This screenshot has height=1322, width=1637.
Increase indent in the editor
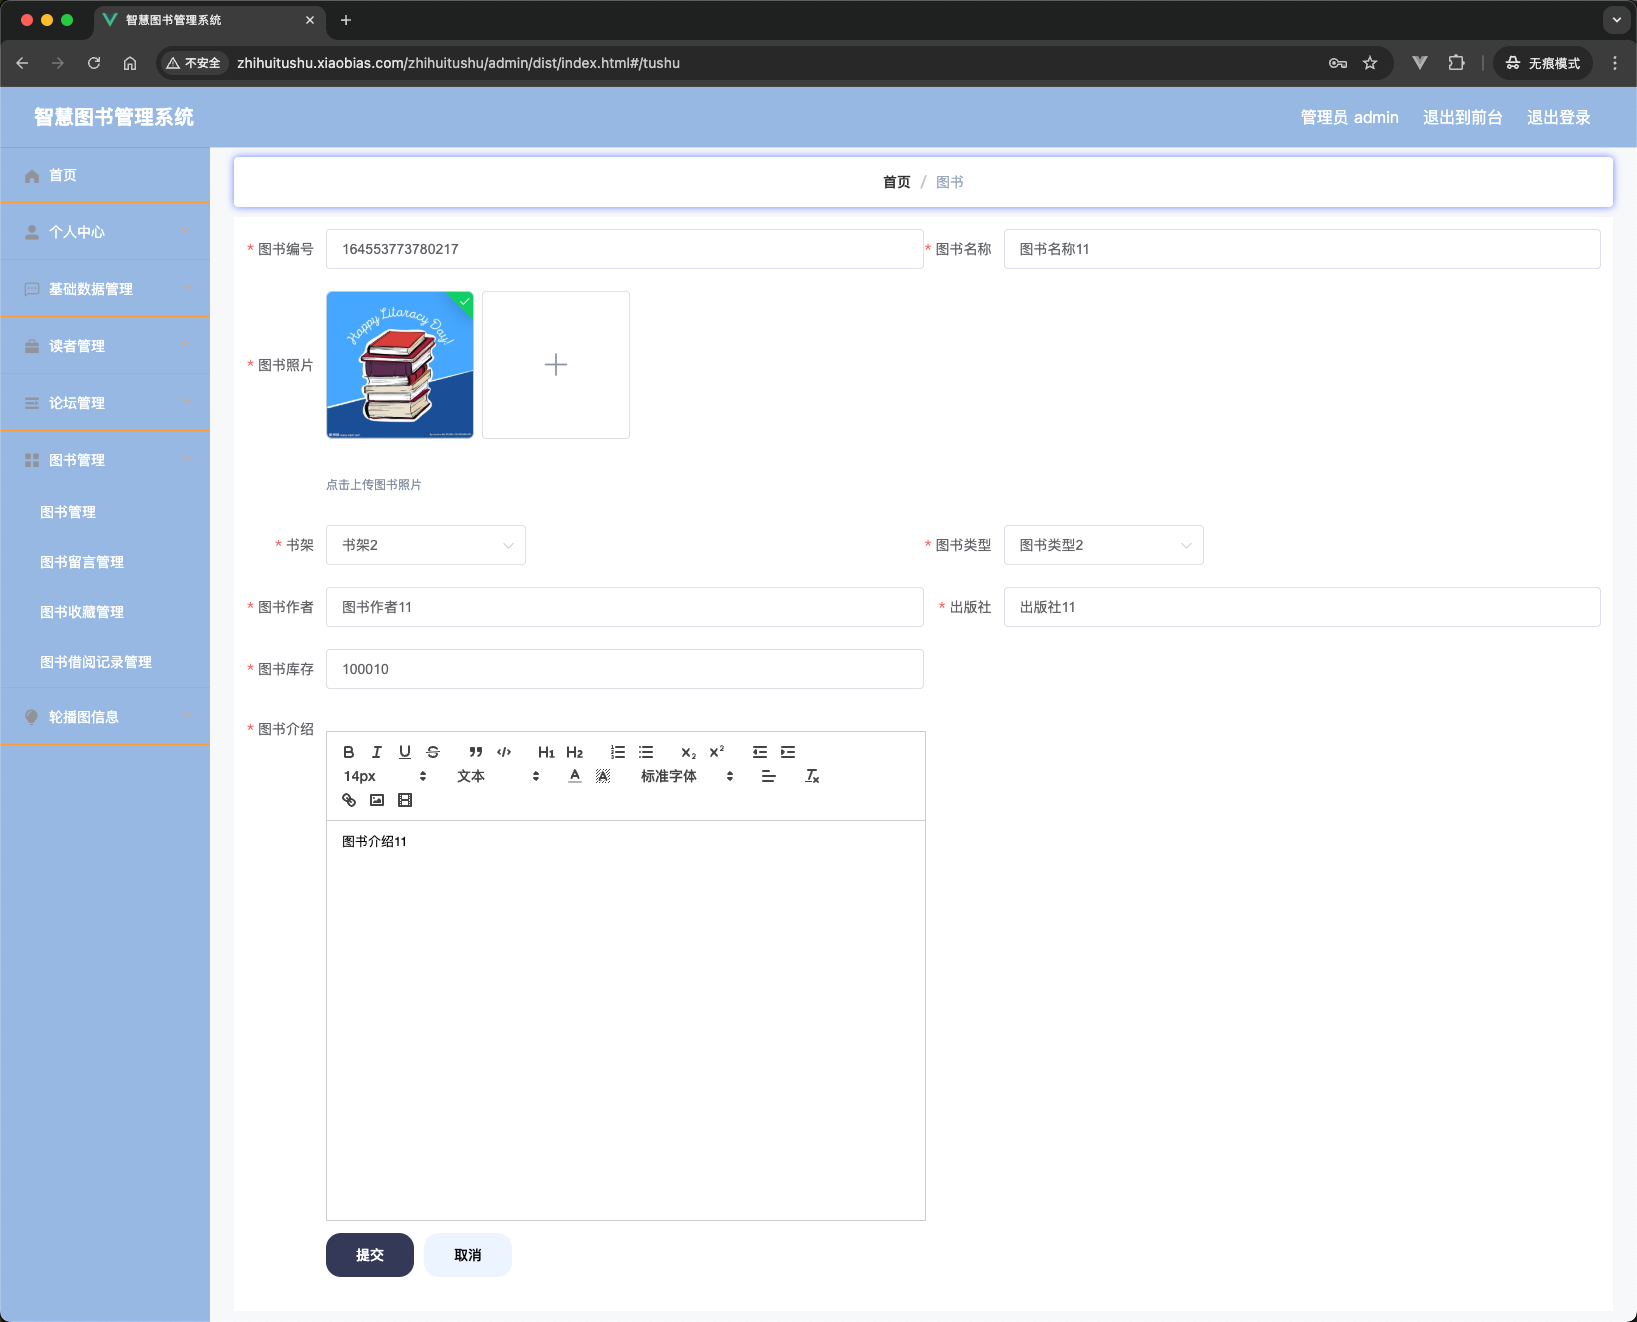coord(788,752)
